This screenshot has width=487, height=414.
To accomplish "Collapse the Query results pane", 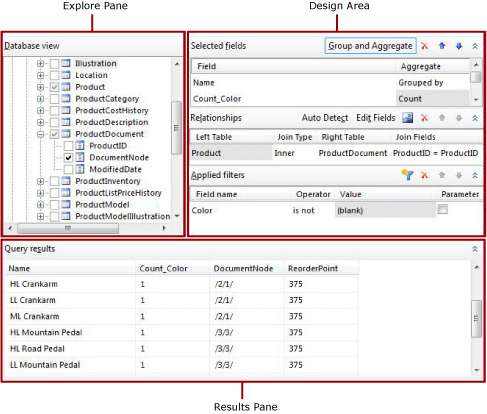I will tap(475, 249).
